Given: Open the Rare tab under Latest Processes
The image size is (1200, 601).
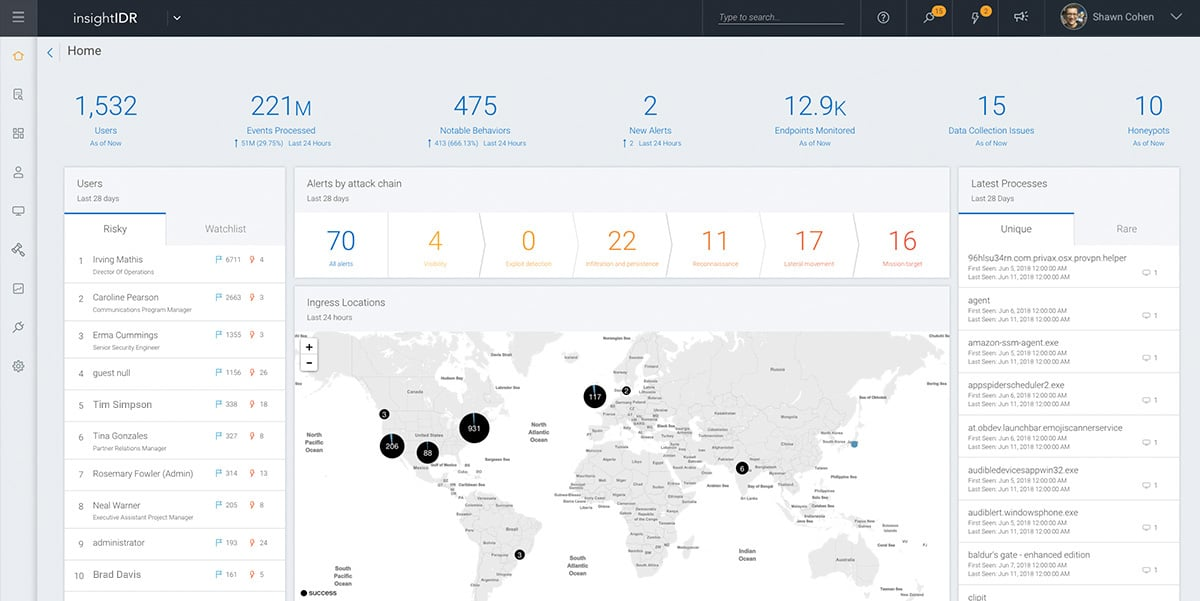Looking at the screenshot, I should point(1125,228).
